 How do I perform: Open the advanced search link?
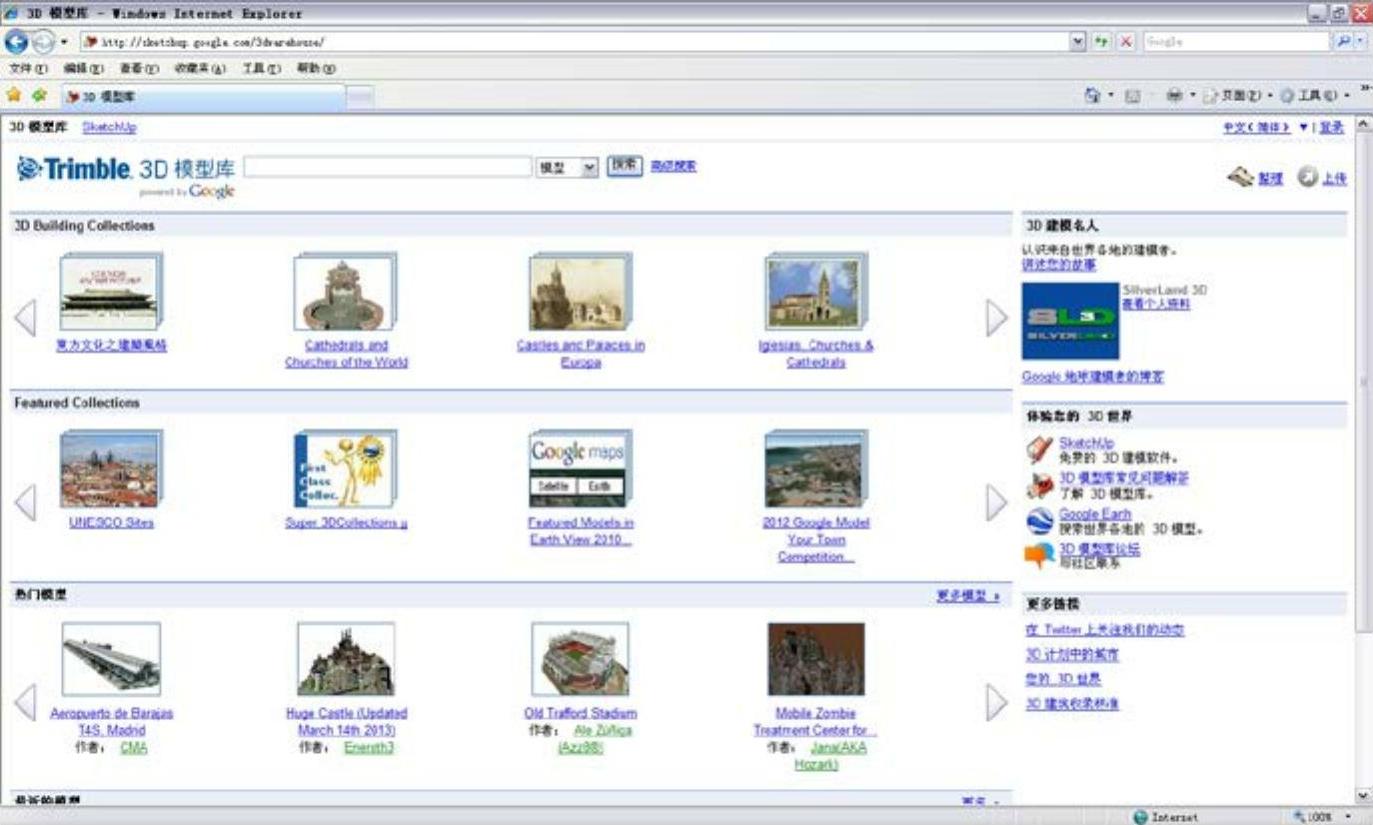tap(673, 167)
